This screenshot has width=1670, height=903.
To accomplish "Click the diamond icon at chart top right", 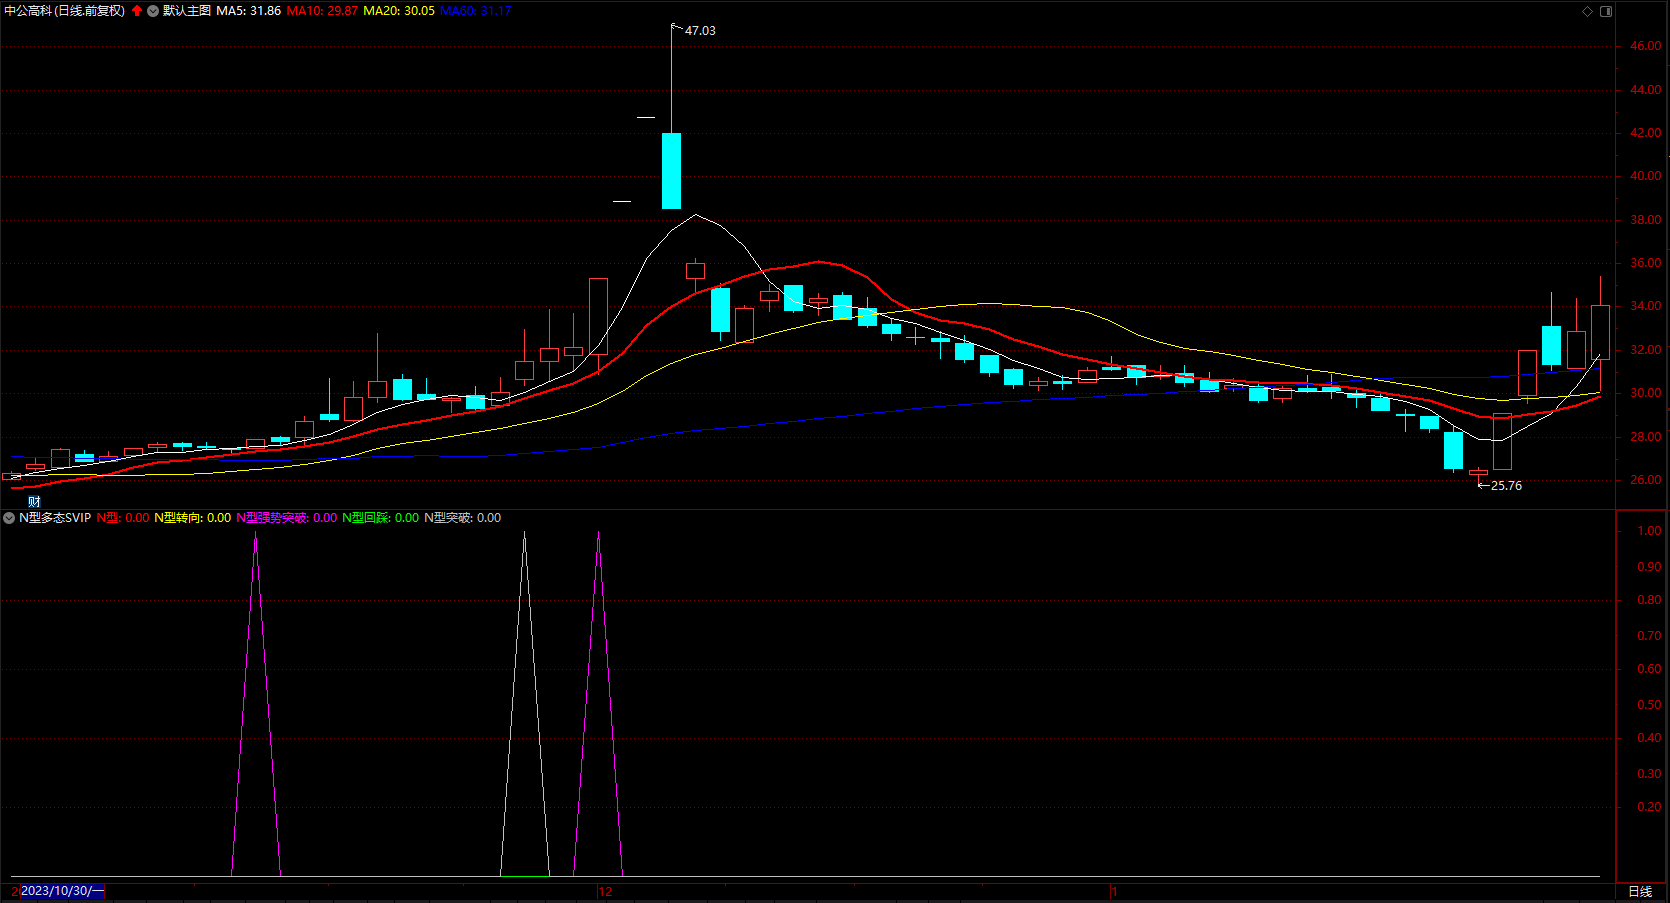I will pyautogui.click(x=1587, y=11).
